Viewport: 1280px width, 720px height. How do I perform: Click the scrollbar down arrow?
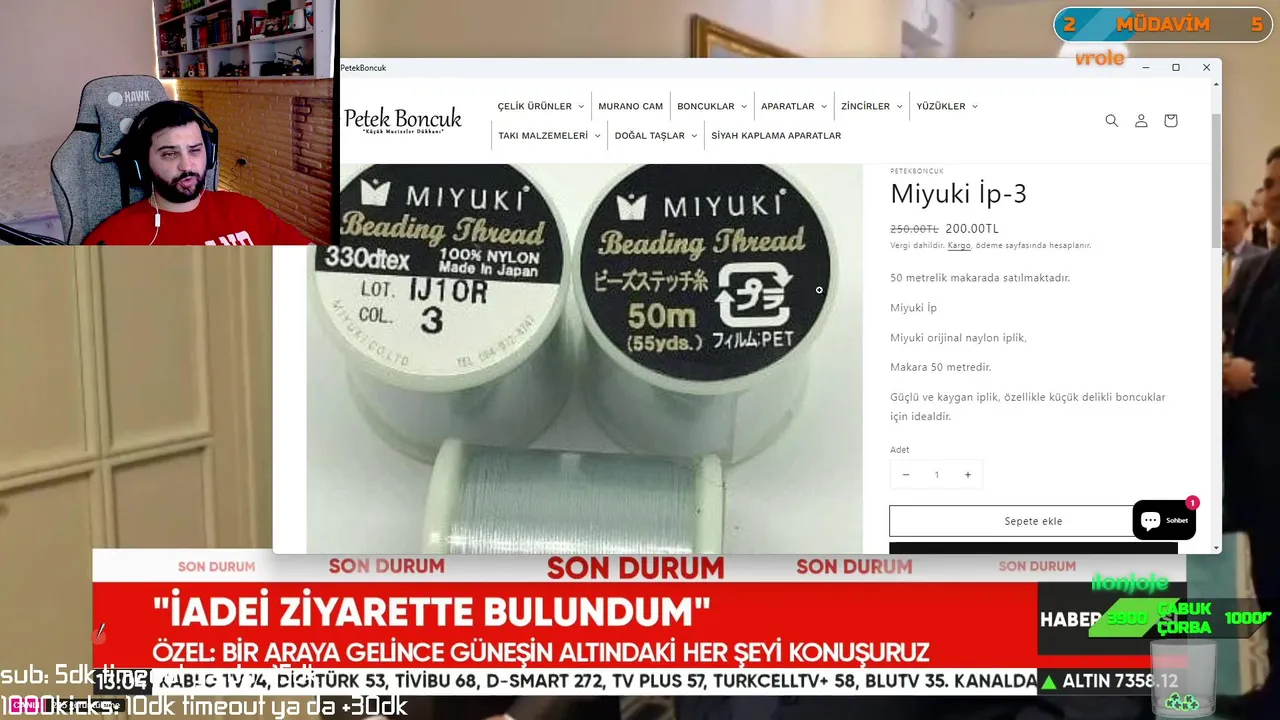point(1216,547)
